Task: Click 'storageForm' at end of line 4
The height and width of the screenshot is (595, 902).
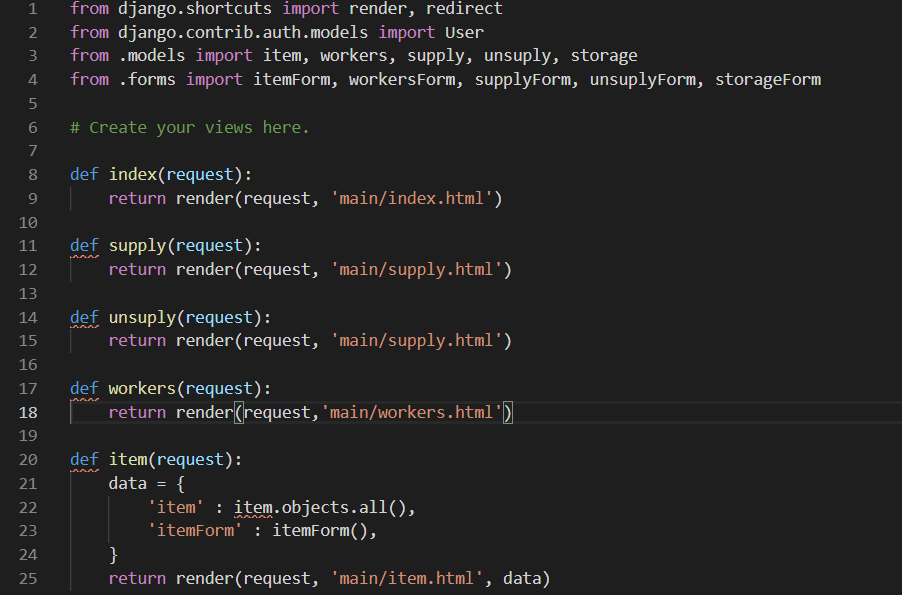Action: point(768,79)
